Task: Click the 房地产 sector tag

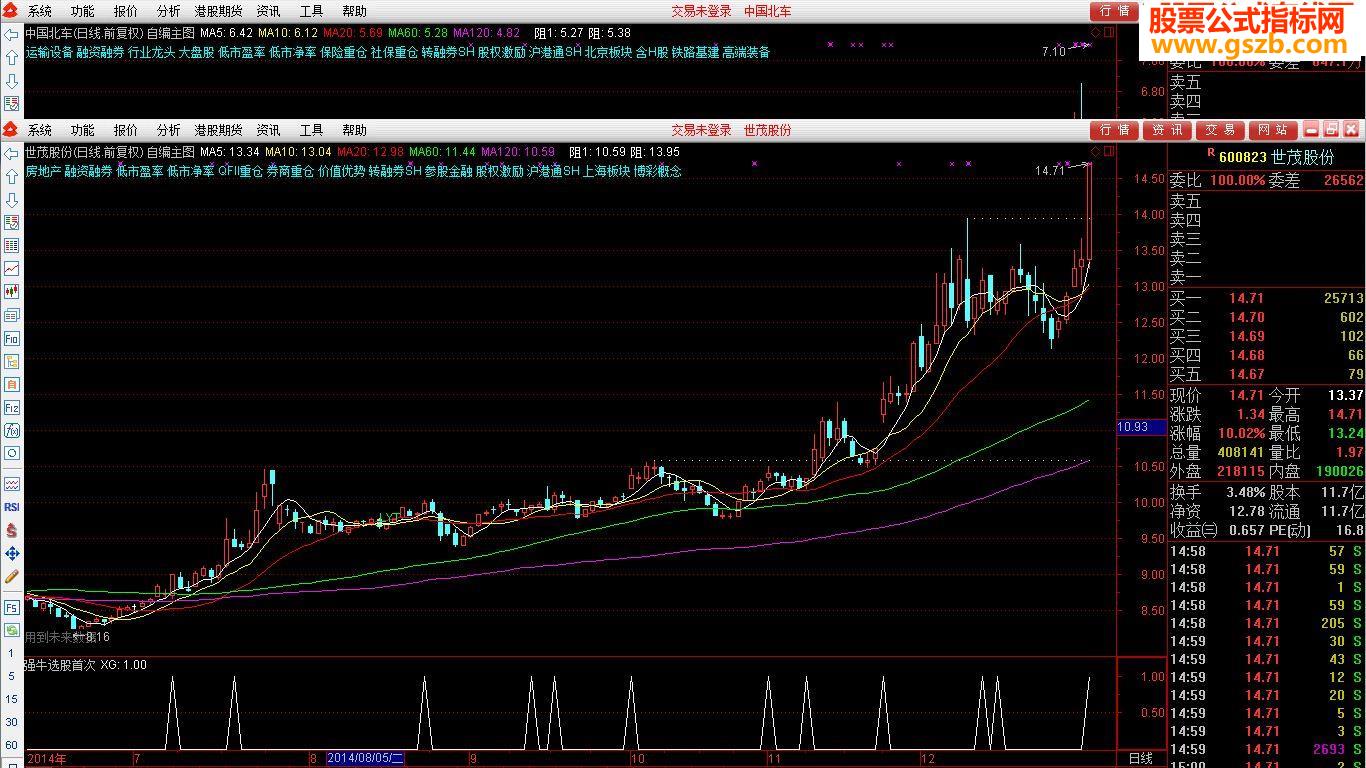Action: (x=43, y=171)
